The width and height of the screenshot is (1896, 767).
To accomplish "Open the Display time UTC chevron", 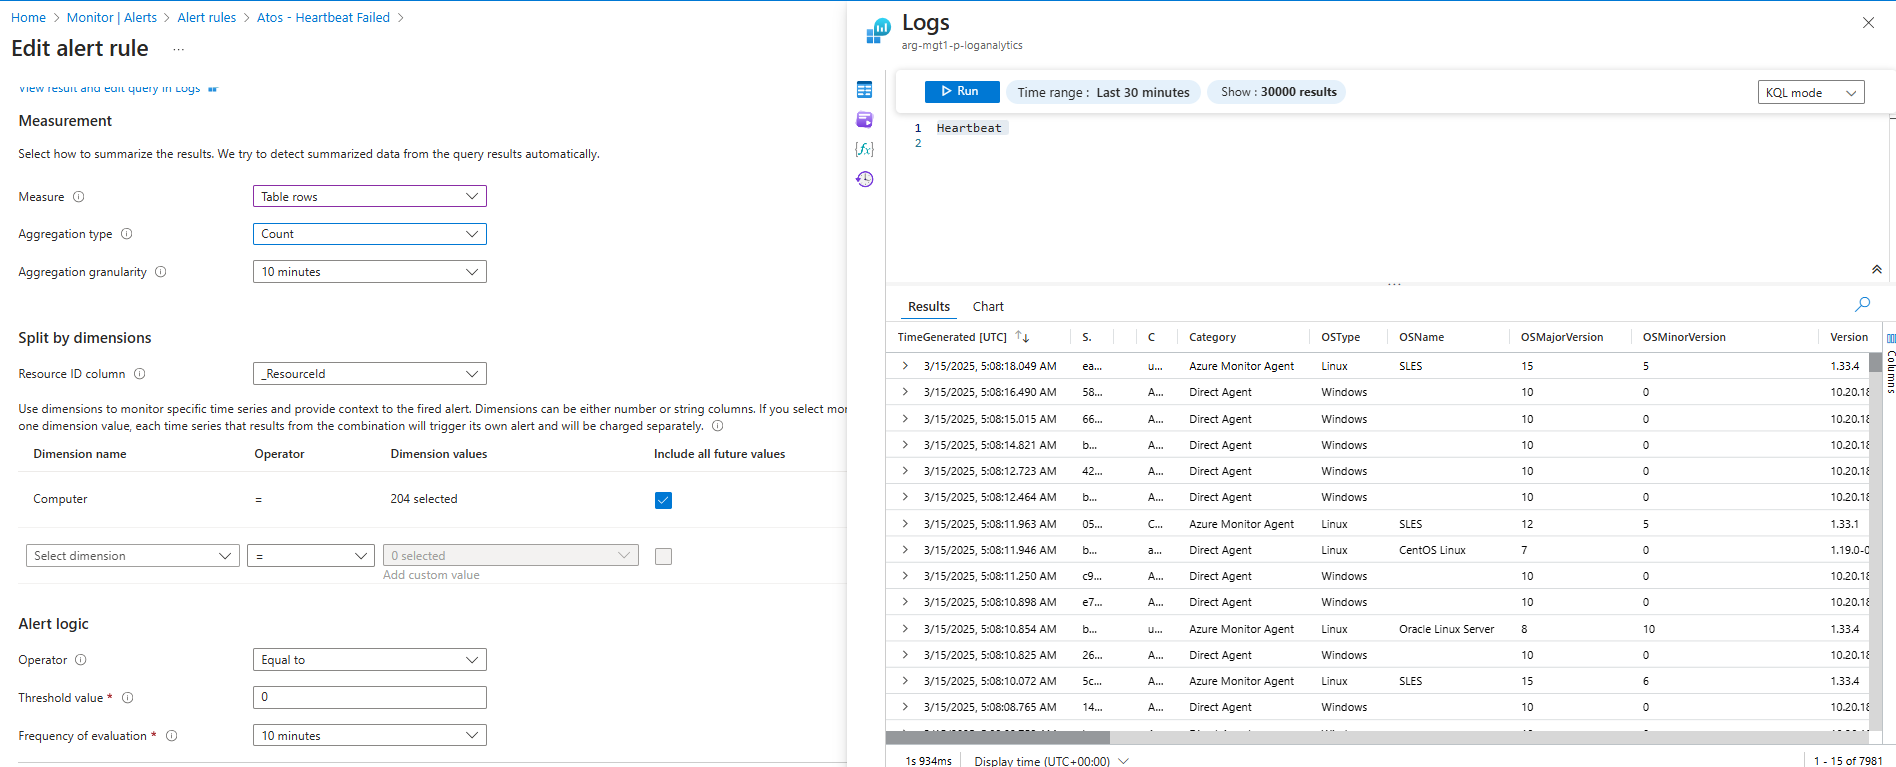I will (x=1124, y=761).
